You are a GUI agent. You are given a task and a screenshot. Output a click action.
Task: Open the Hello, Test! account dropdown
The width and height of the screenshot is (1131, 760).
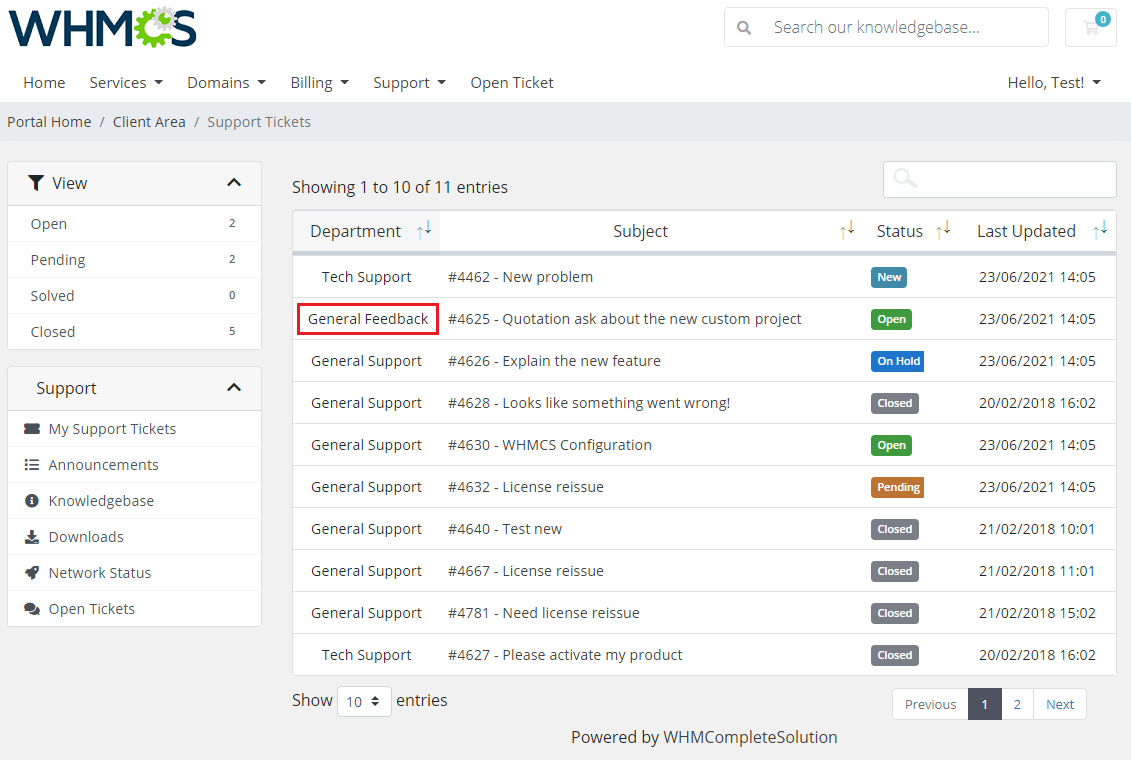point(1054,83)
